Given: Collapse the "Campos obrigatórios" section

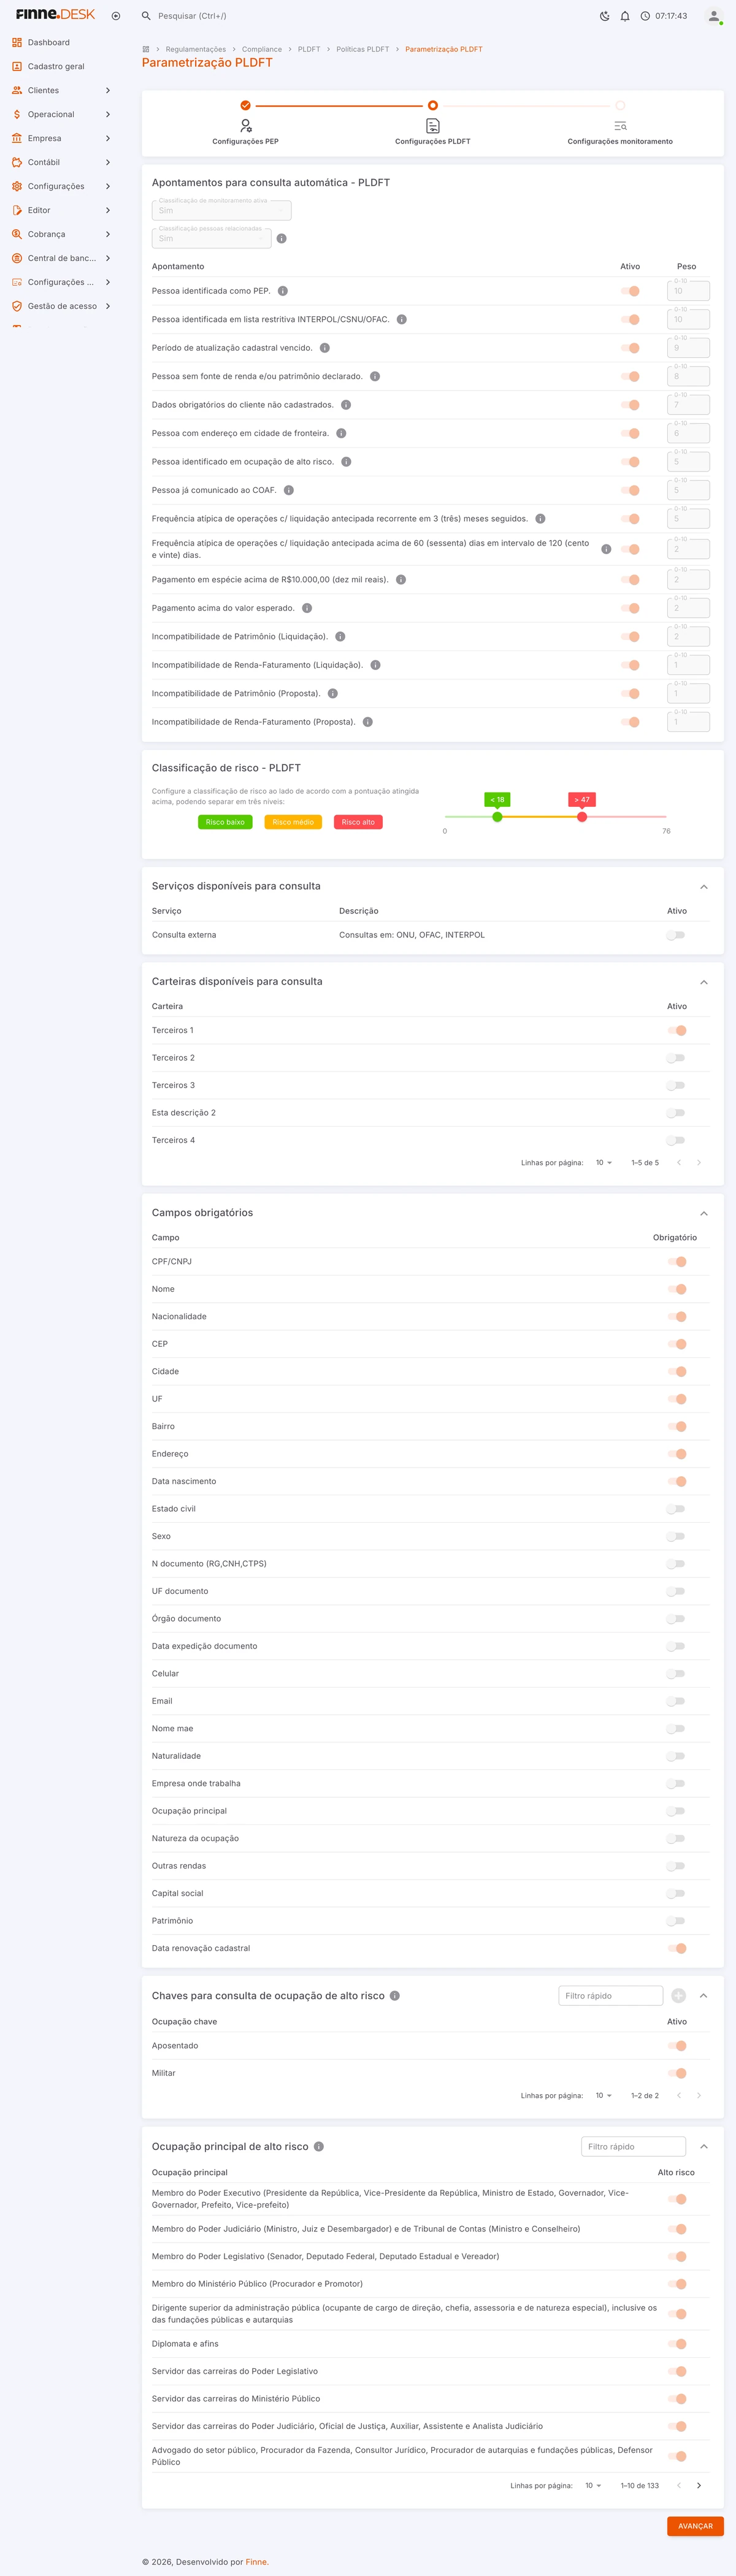Looking at the screenshot, I should [704, 1213].
